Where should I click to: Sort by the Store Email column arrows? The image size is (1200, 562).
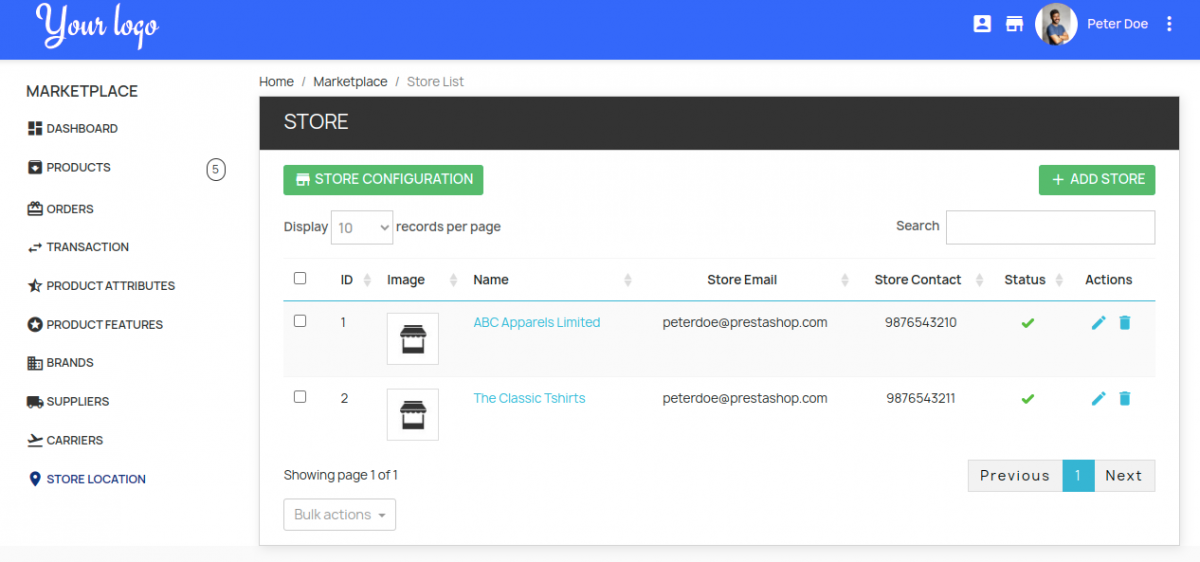(x=845, y=281)
